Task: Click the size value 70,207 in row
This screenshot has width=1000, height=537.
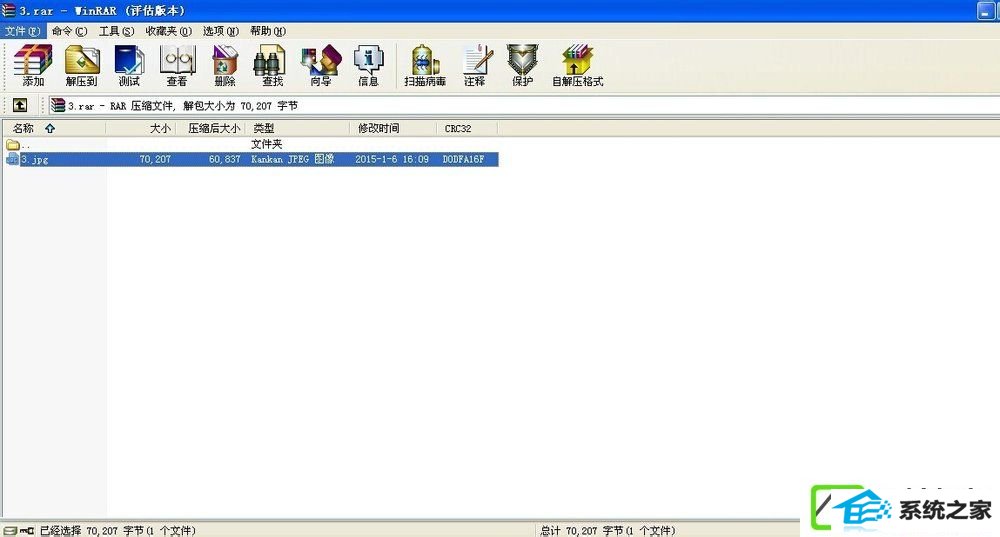Action: tap(155, 159)
